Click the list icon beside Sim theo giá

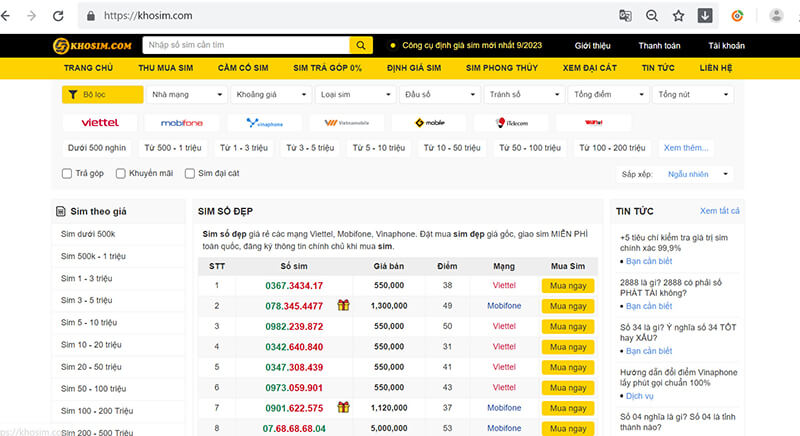coord(60,211)
